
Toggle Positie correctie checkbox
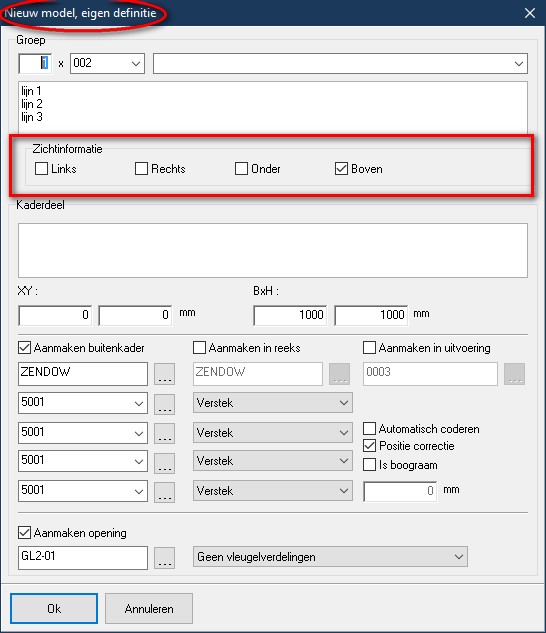pos(370,446)
